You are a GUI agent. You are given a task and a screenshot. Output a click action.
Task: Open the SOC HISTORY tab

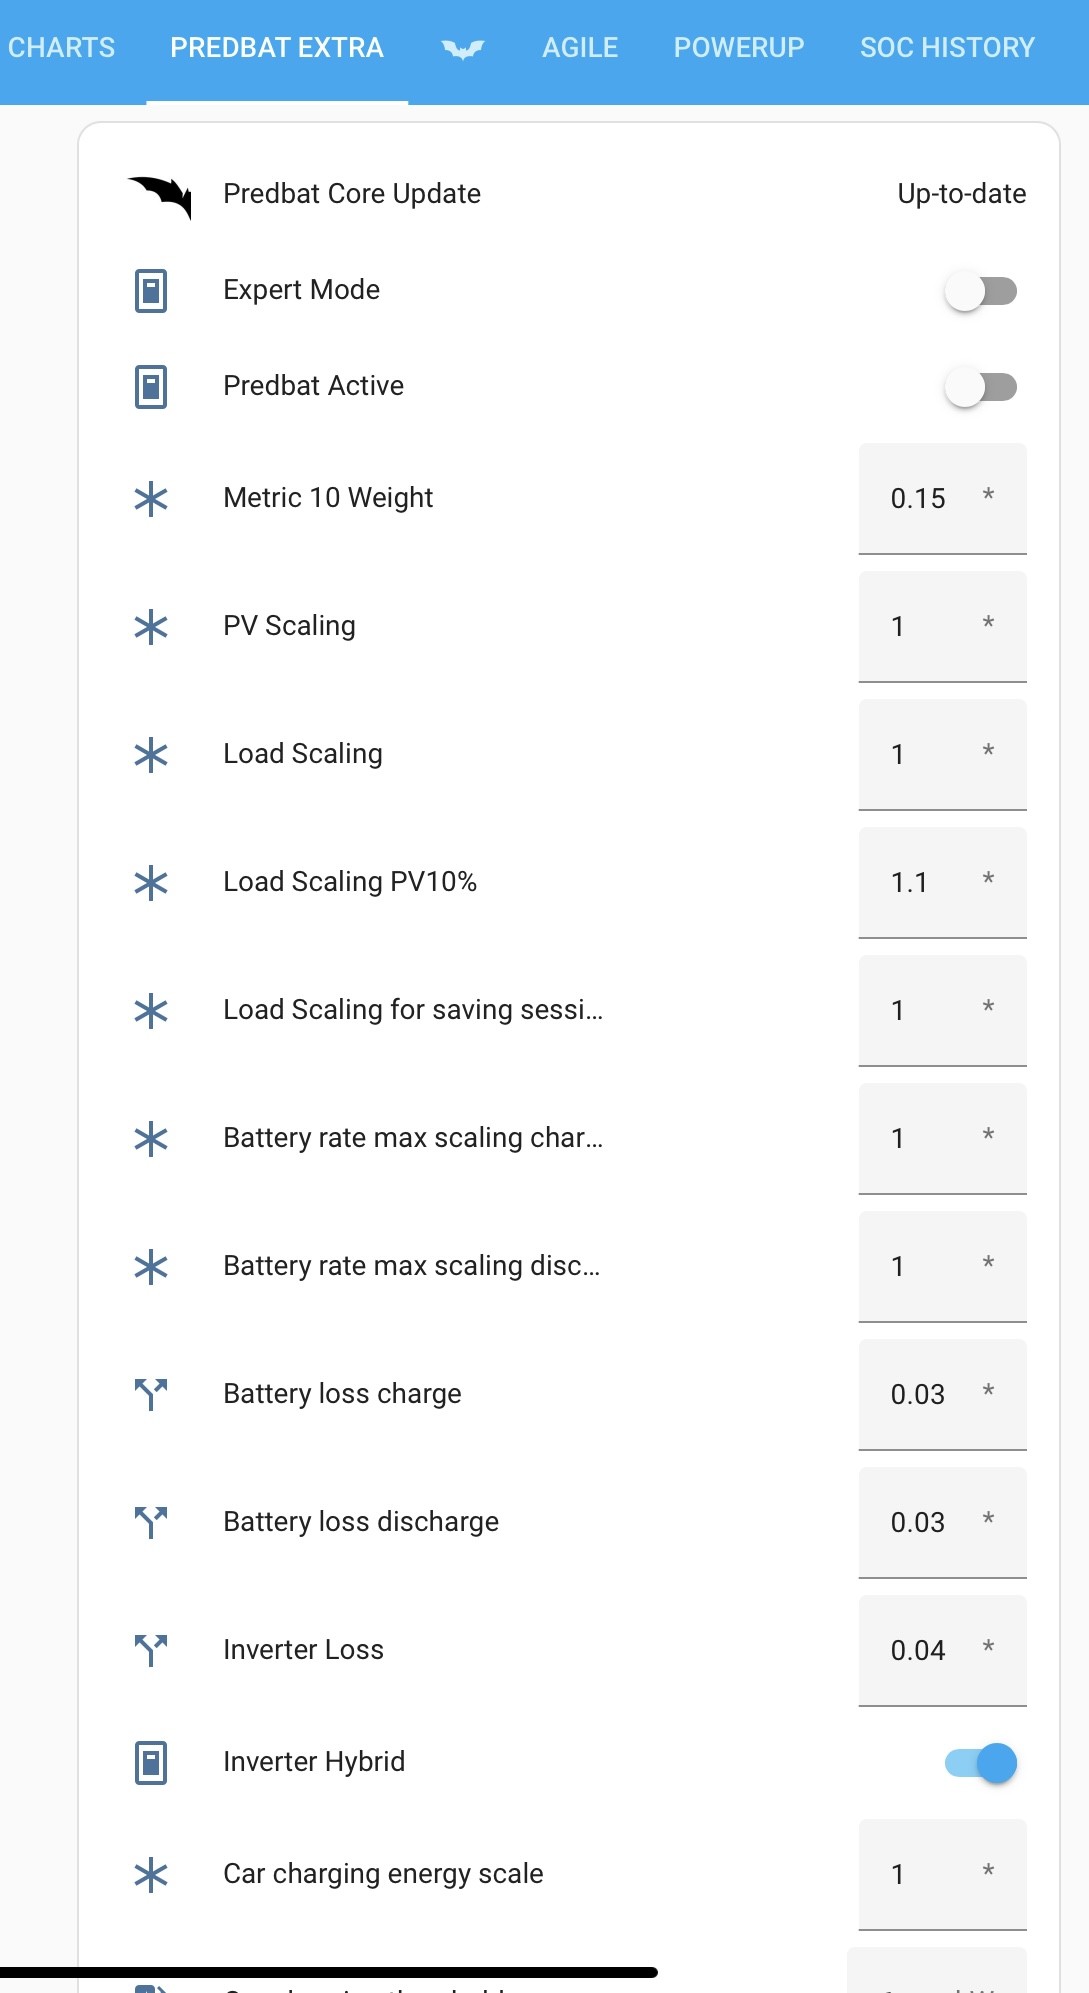(x=947, y=48)
